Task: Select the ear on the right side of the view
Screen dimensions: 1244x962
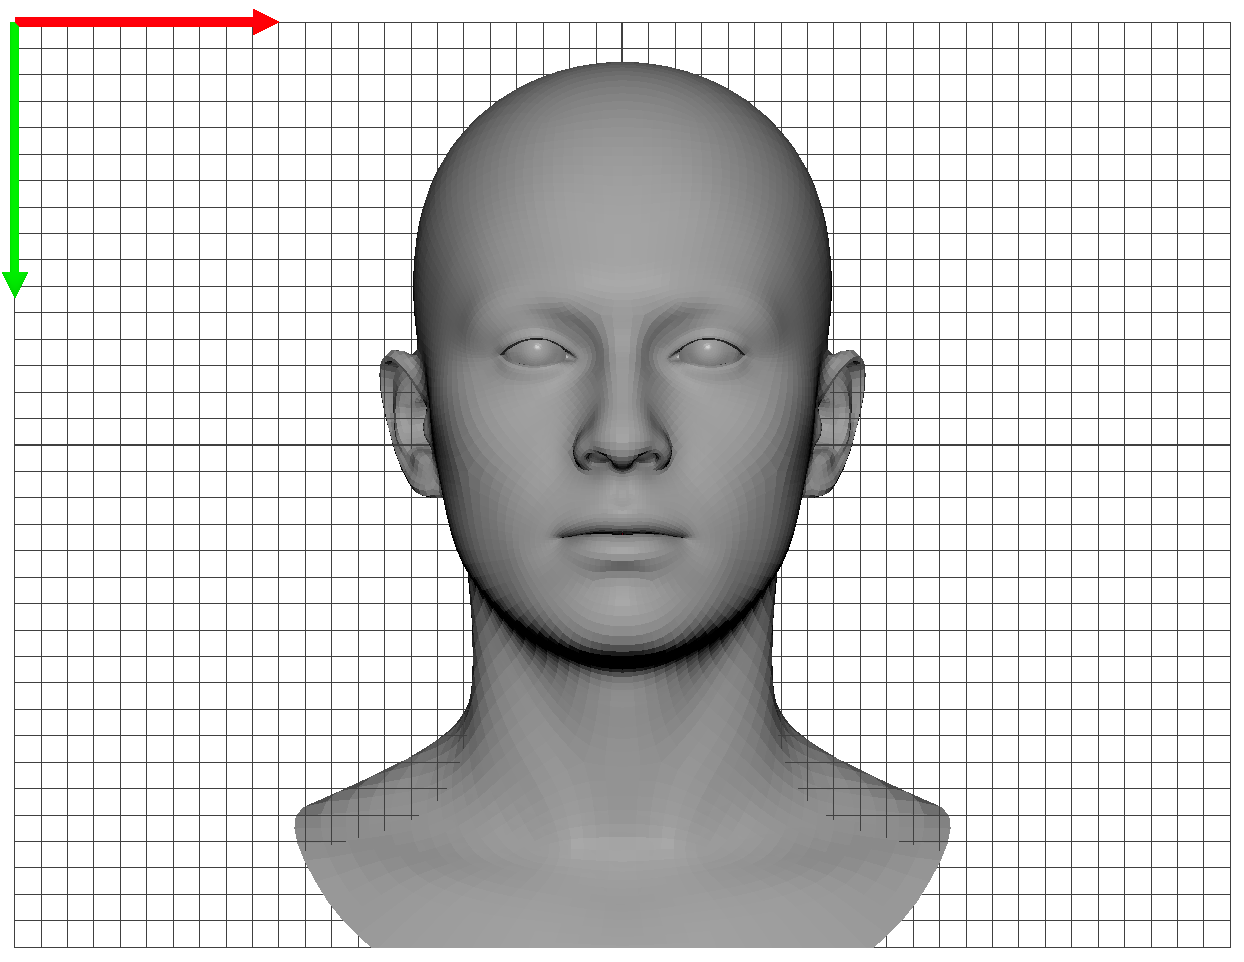Action: 840,420
